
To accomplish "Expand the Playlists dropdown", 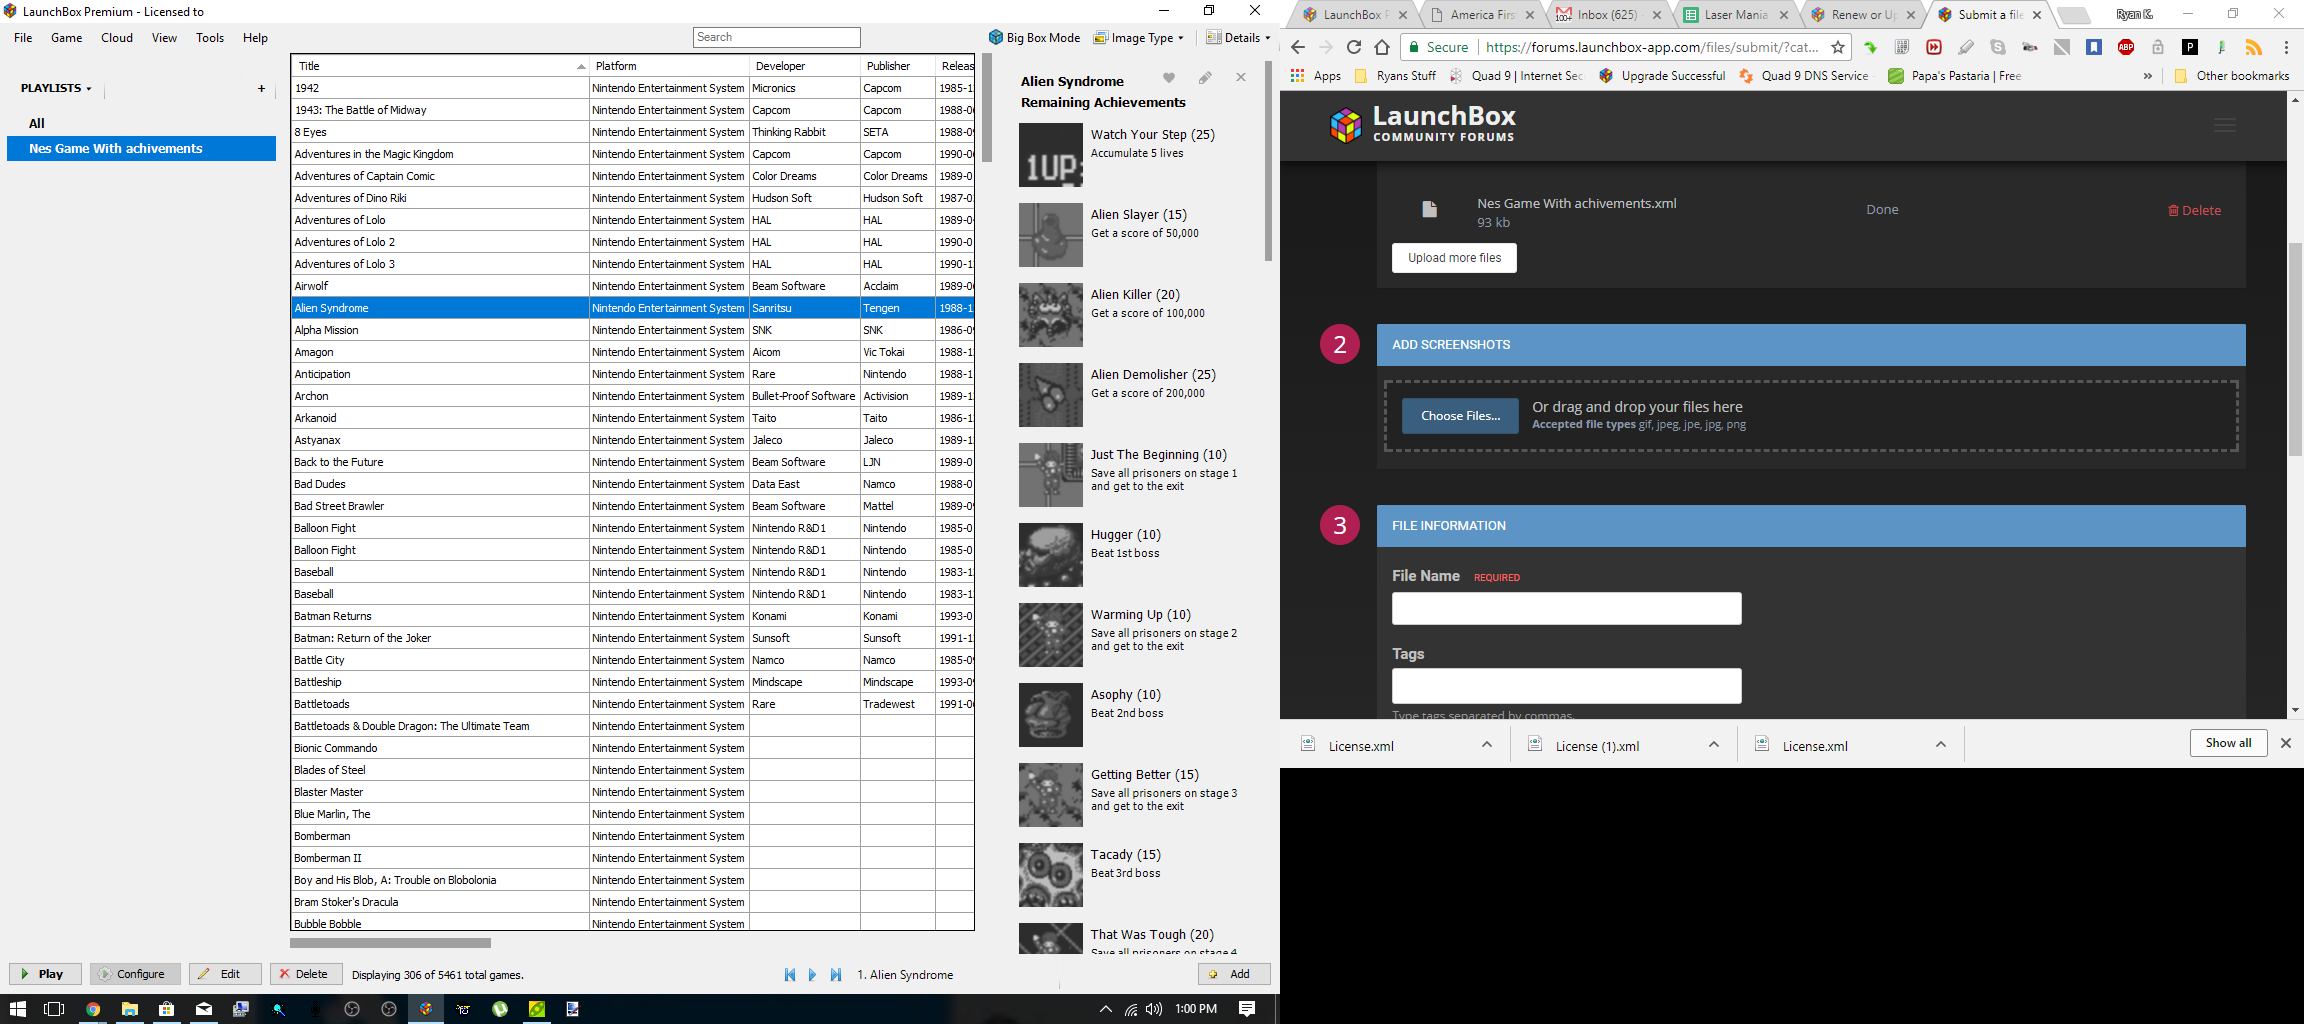I will tap(56, 88).
